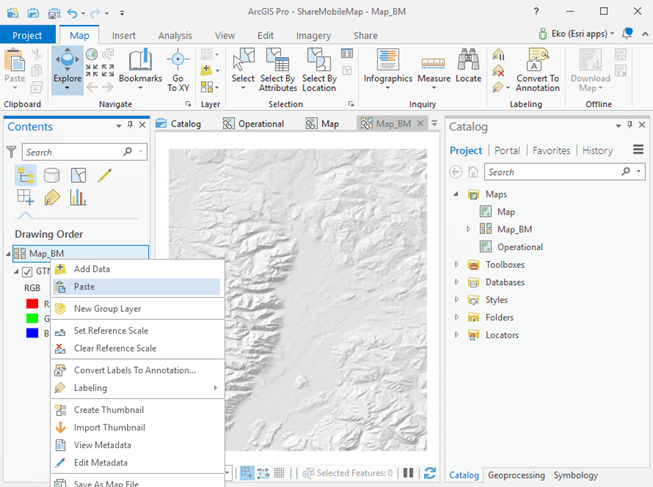Open Select By Attributes
Image resolution: width=653 pixels, height=487 pixels.
(278, 70)
